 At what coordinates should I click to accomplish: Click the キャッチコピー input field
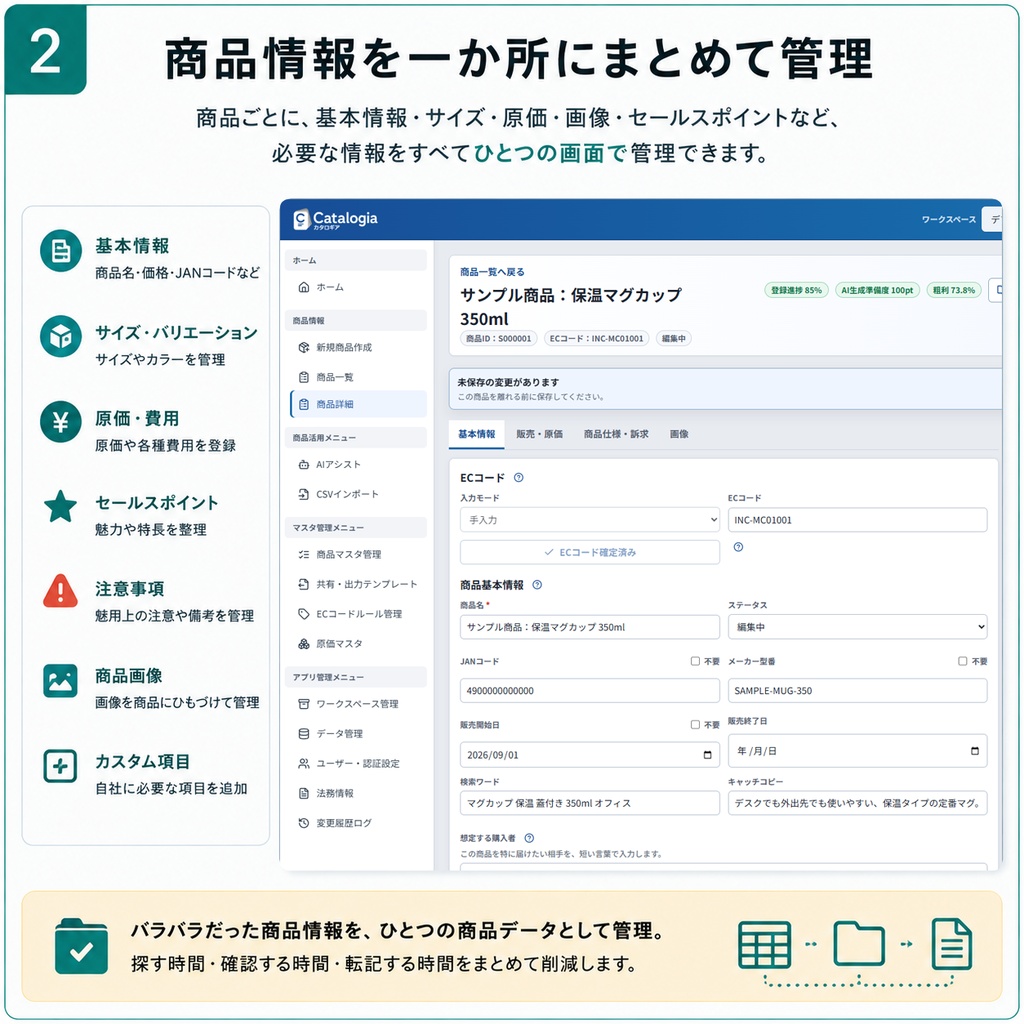tap(857, 803)
